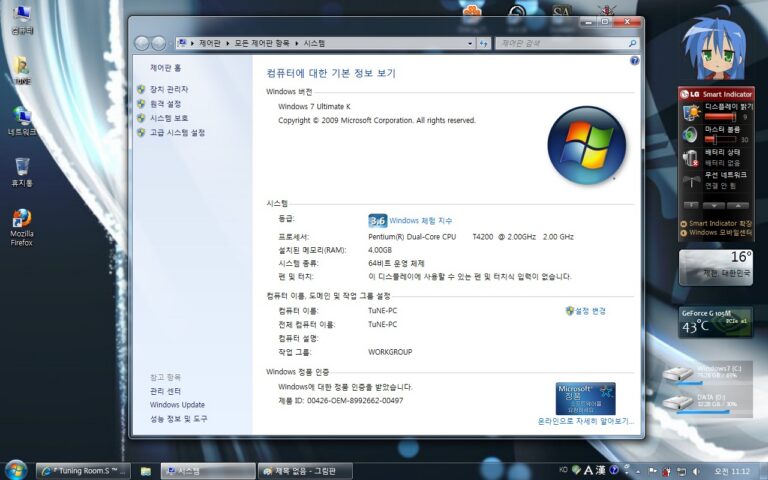
Task: Click the 3.6 experience index score badge
Action: (x=378, y=221)
